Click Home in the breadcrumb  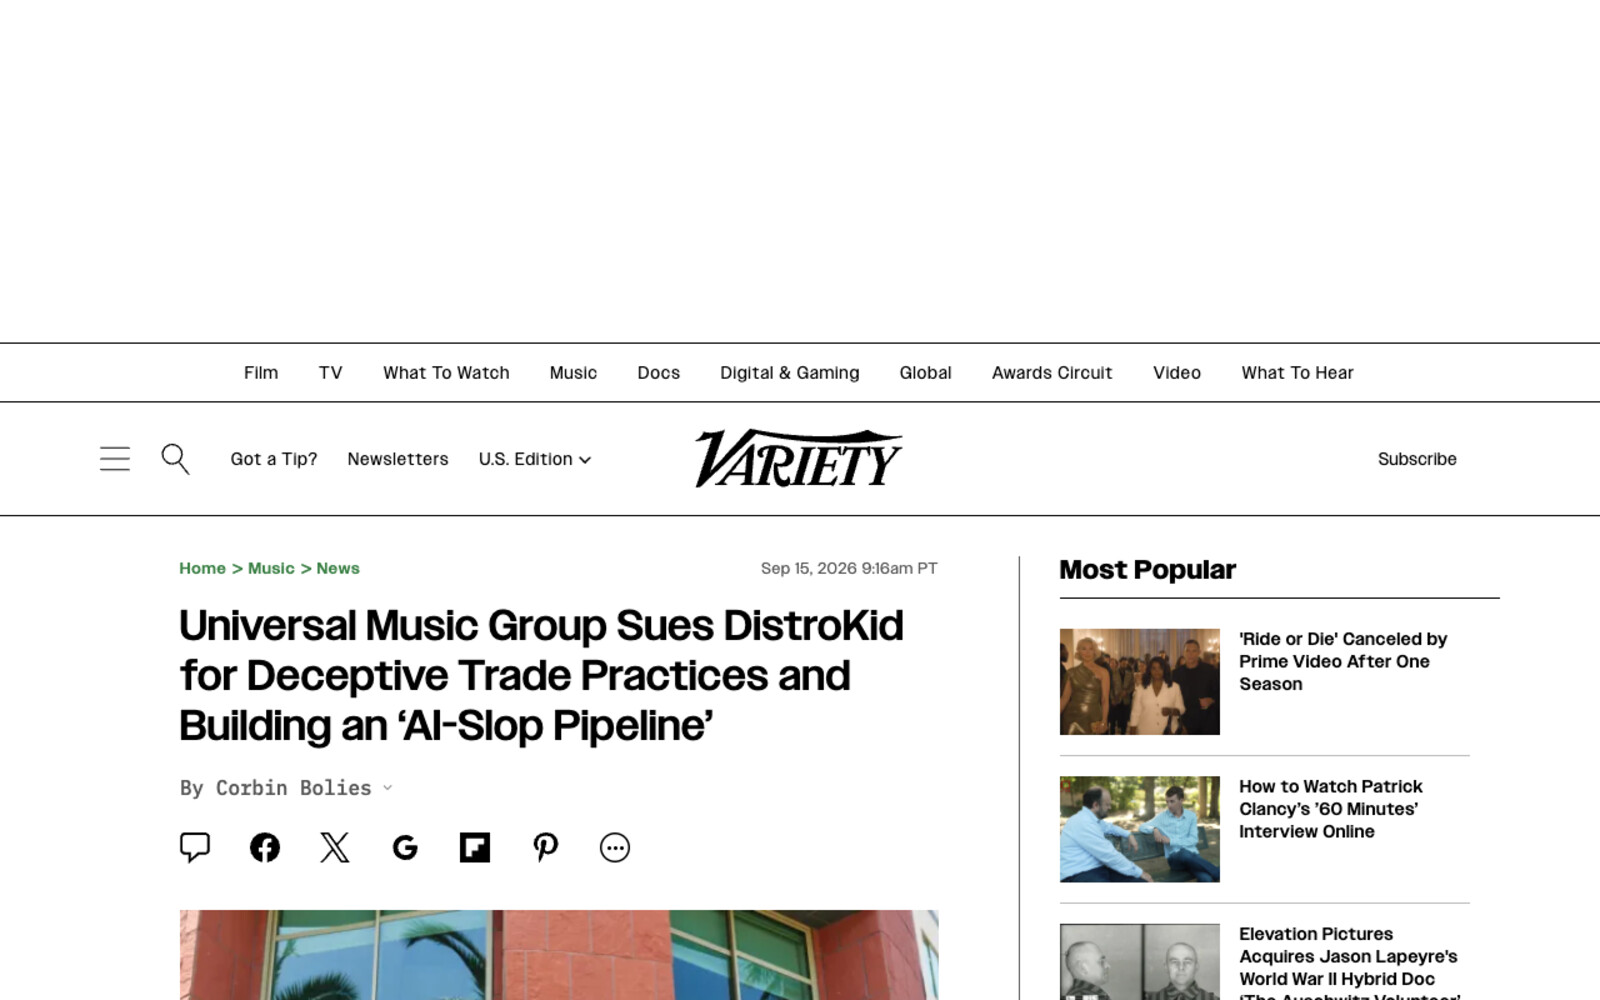pyautogui.click(x=202, y=568)
